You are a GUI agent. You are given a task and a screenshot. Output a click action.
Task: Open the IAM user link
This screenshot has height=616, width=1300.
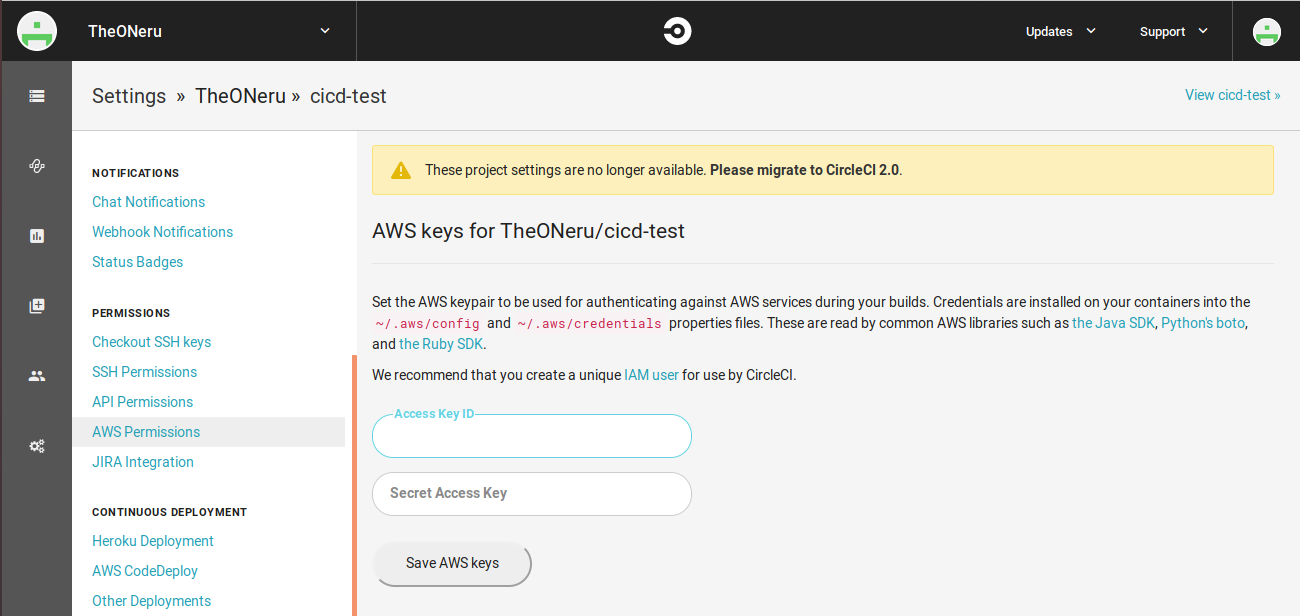[651, 375]
